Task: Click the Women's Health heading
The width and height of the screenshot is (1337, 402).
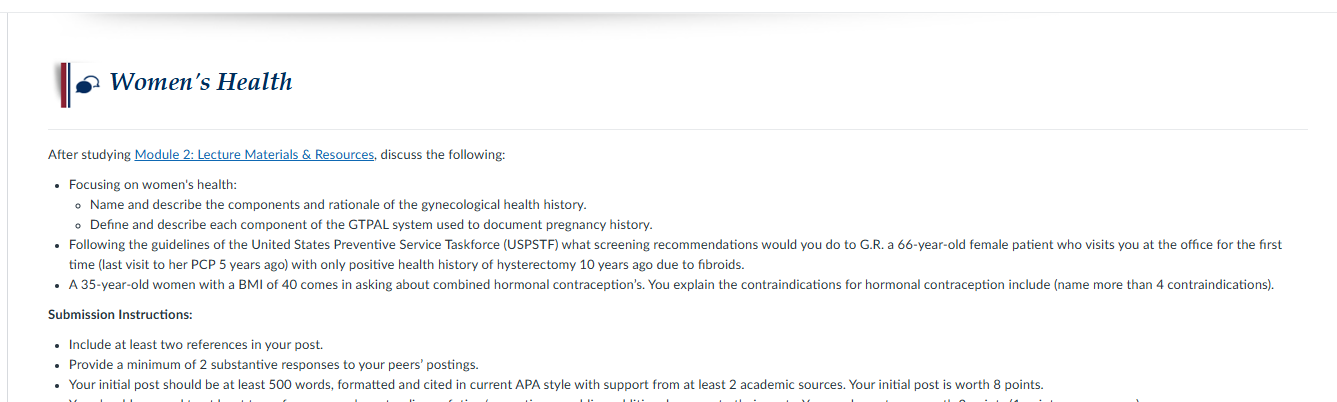Action: click(x=201, y=82)
